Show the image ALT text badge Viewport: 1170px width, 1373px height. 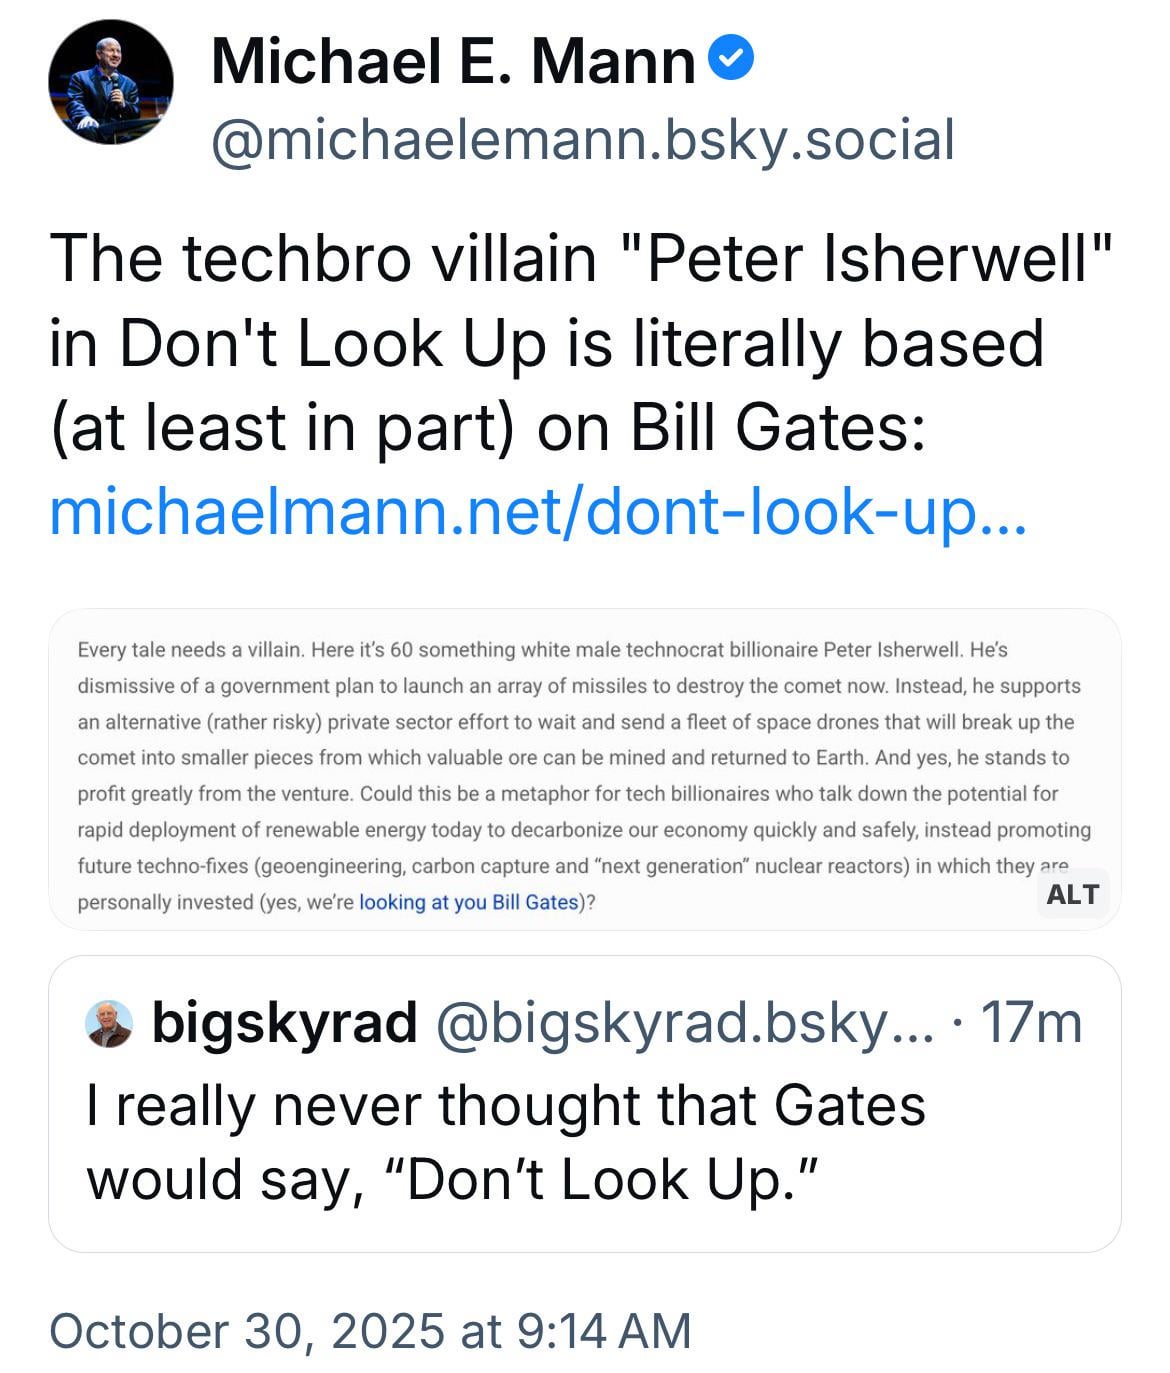1072,893
